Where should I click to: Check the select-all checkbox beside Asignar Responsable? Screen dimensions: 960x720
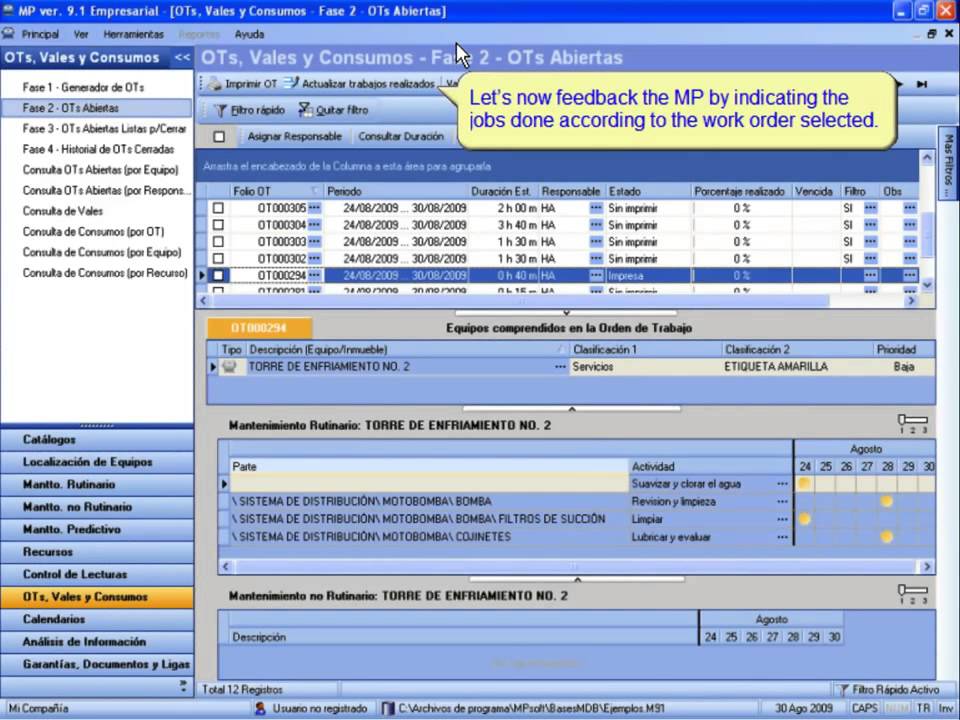tap(219, 137)
